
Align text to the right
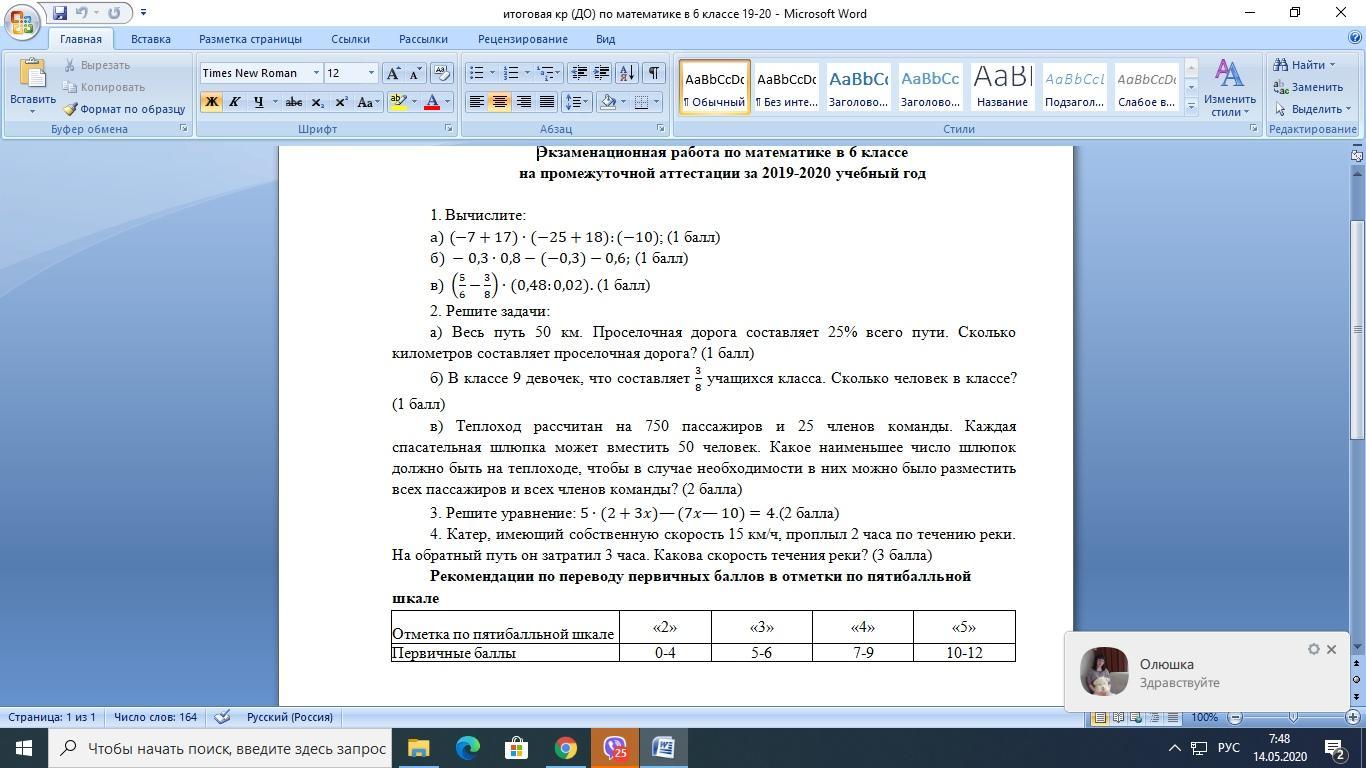[x=523, y=102]
